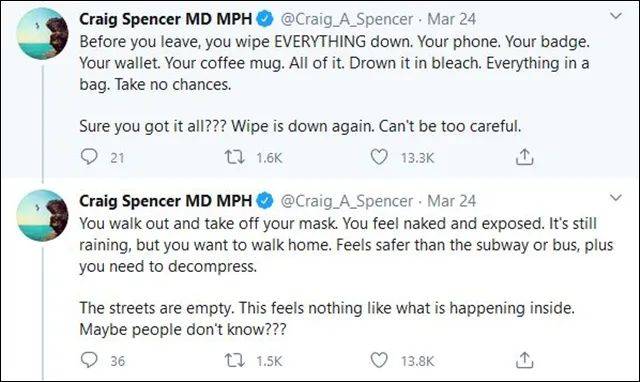This screenshot has width=640, height=382.
Task: Open Craig Spencer's avatar on first tweet
Action: pyautogui.click(x=42, y=33)
